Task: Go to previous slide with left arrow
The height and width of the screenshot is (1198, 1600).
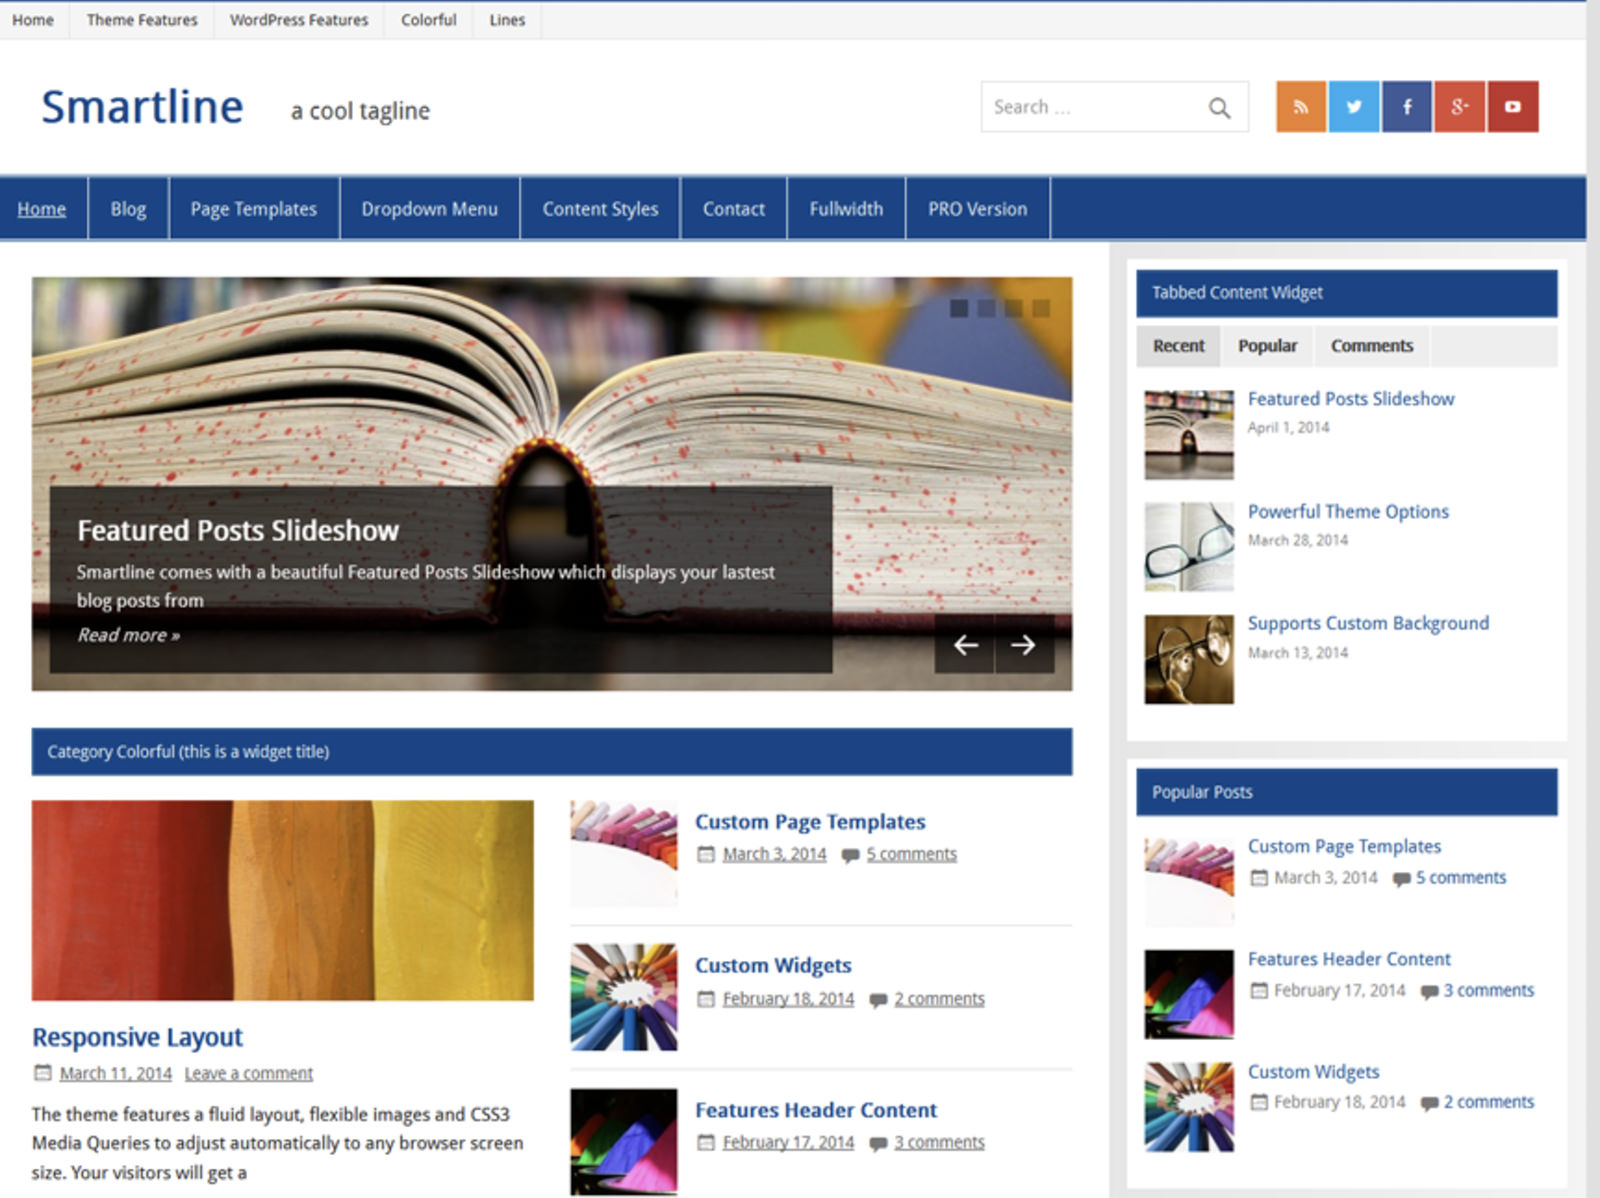Action: pyautogui.click(x=965, y=645)
